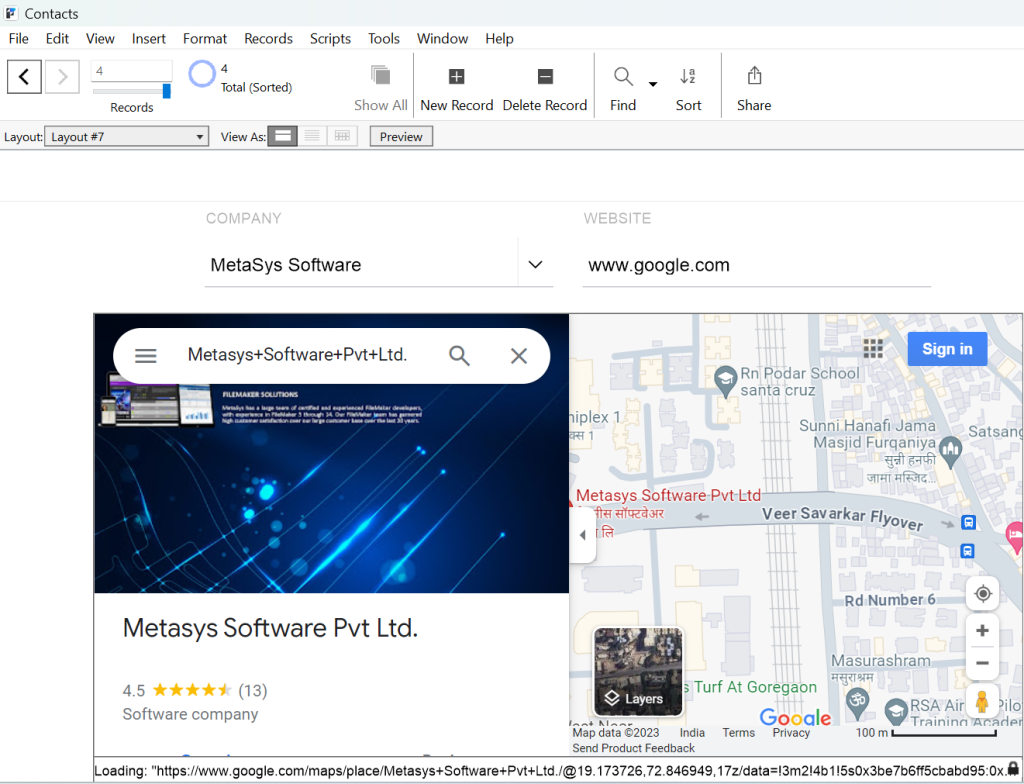Select the Form View toggle

pyautogui.click(x=282, y=135)
